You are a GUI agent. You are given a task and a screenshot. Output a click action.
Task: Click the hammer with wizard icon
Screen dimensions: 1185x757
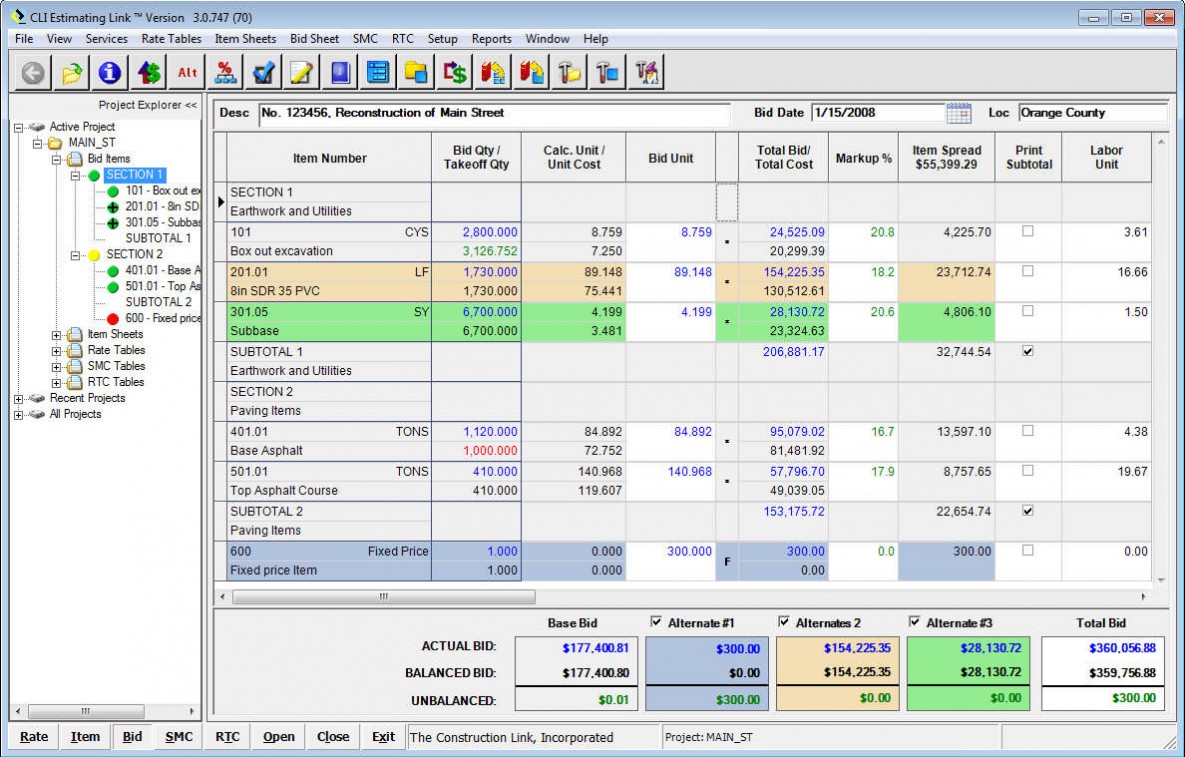pos(646,73)
